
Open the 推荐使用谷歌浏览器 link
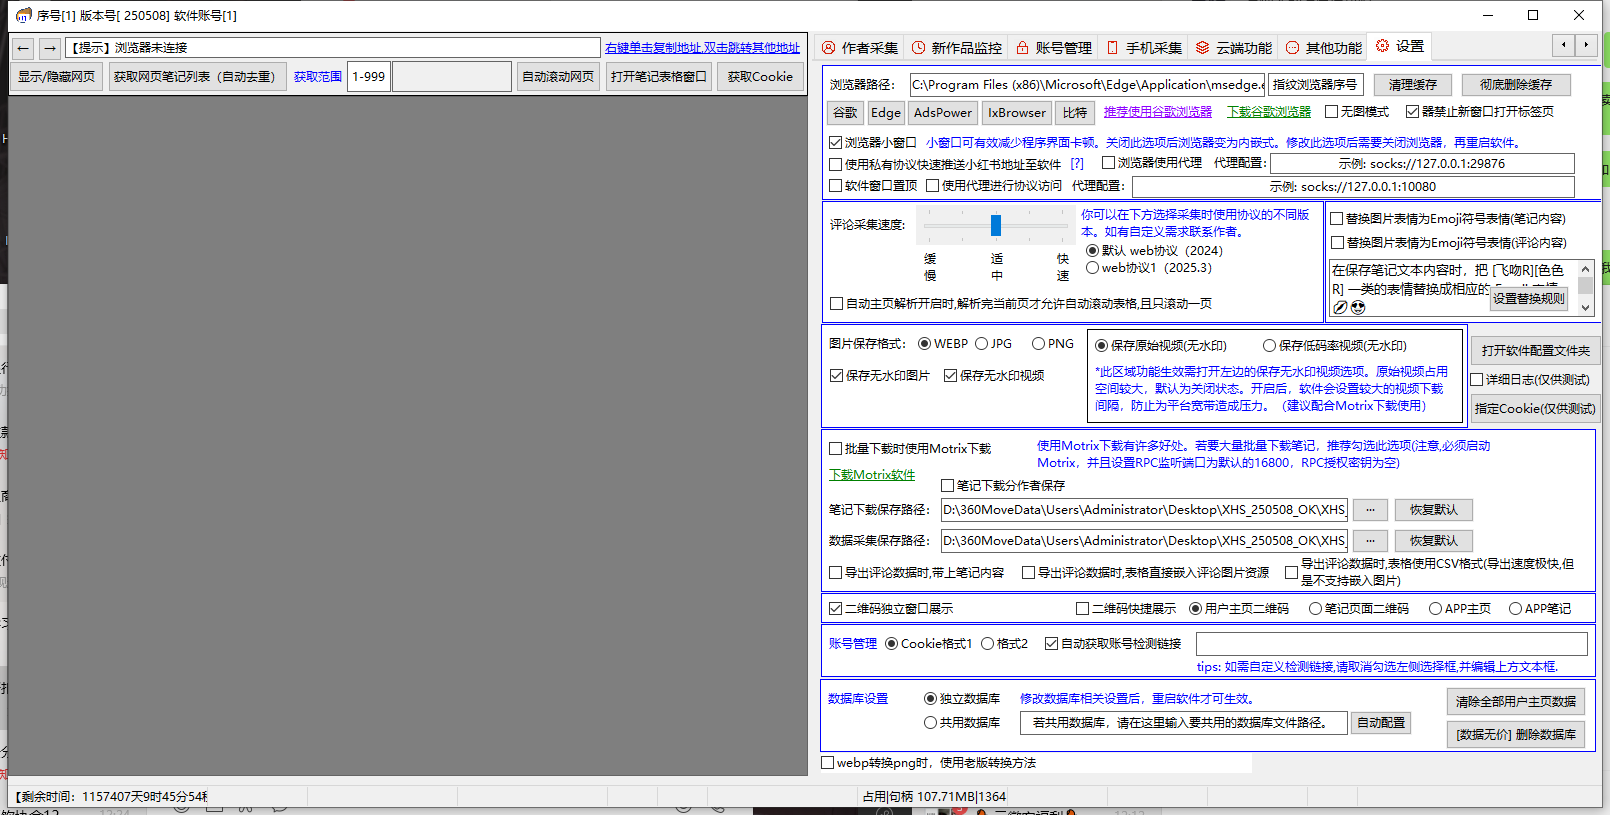click(x=1158, y=112)
